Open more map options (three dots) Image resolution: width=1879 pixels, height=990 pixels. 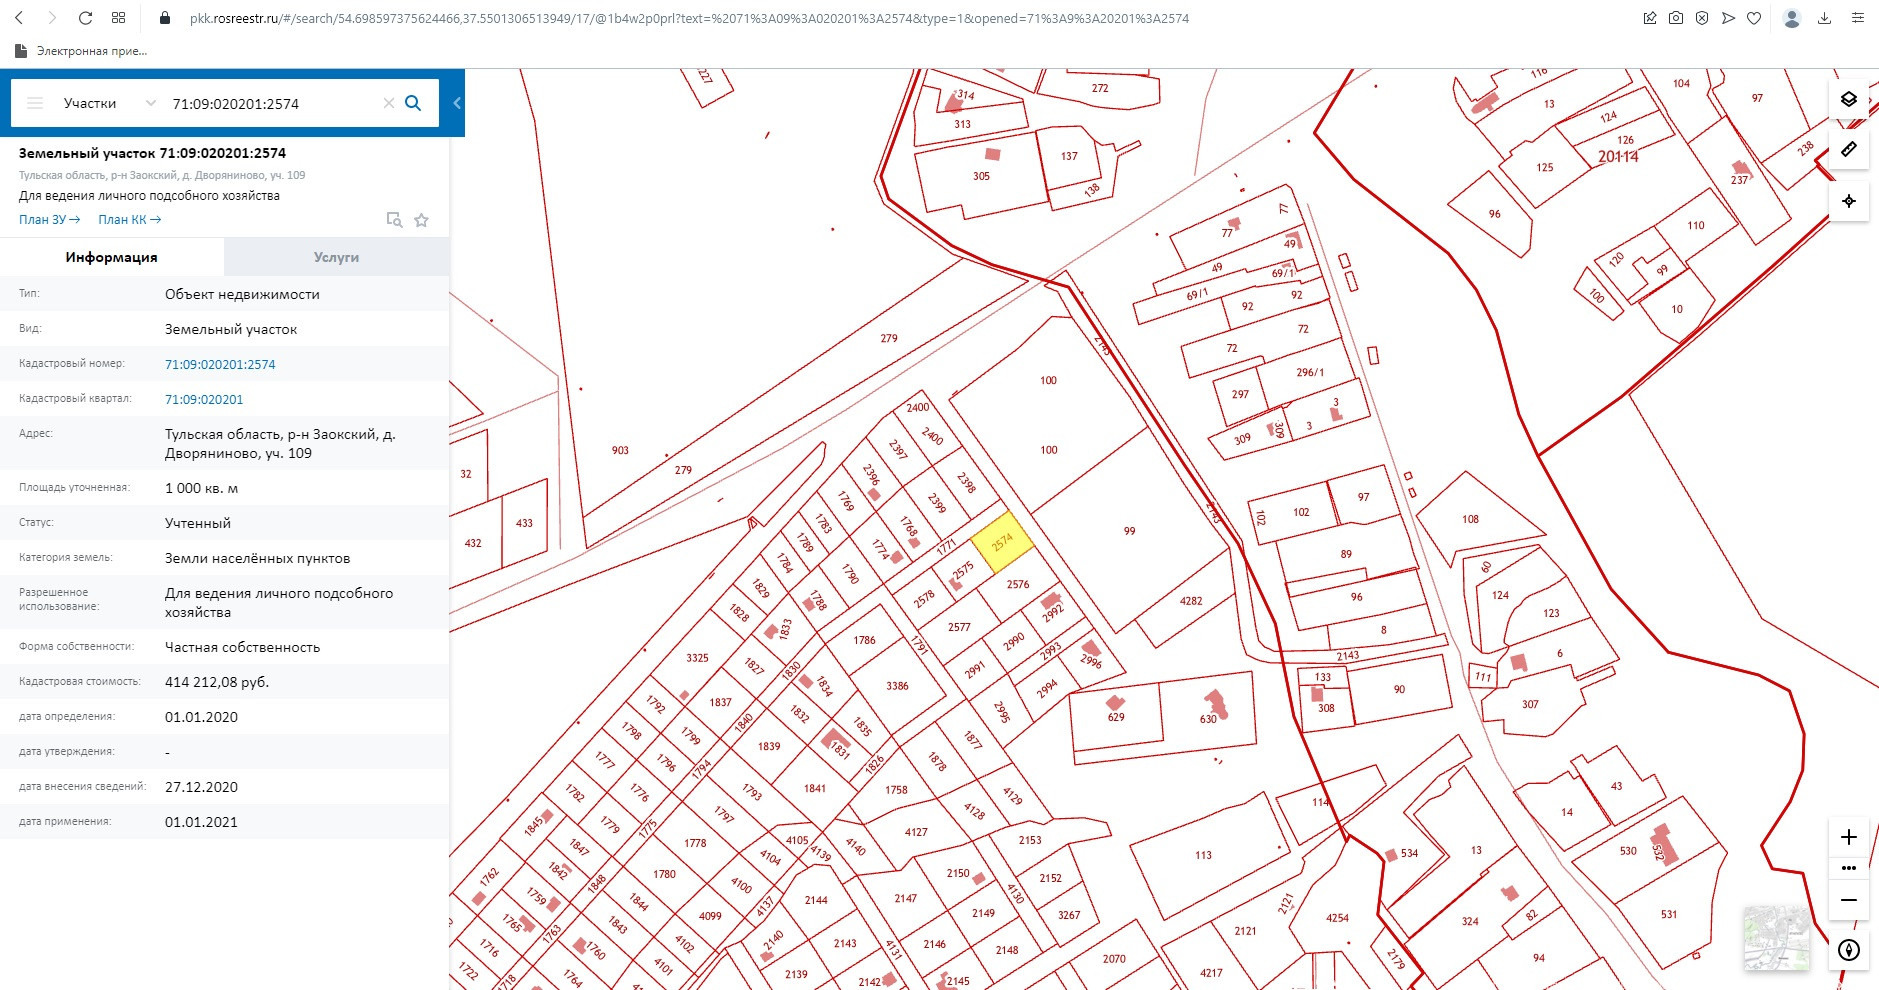coord(1849,868)
